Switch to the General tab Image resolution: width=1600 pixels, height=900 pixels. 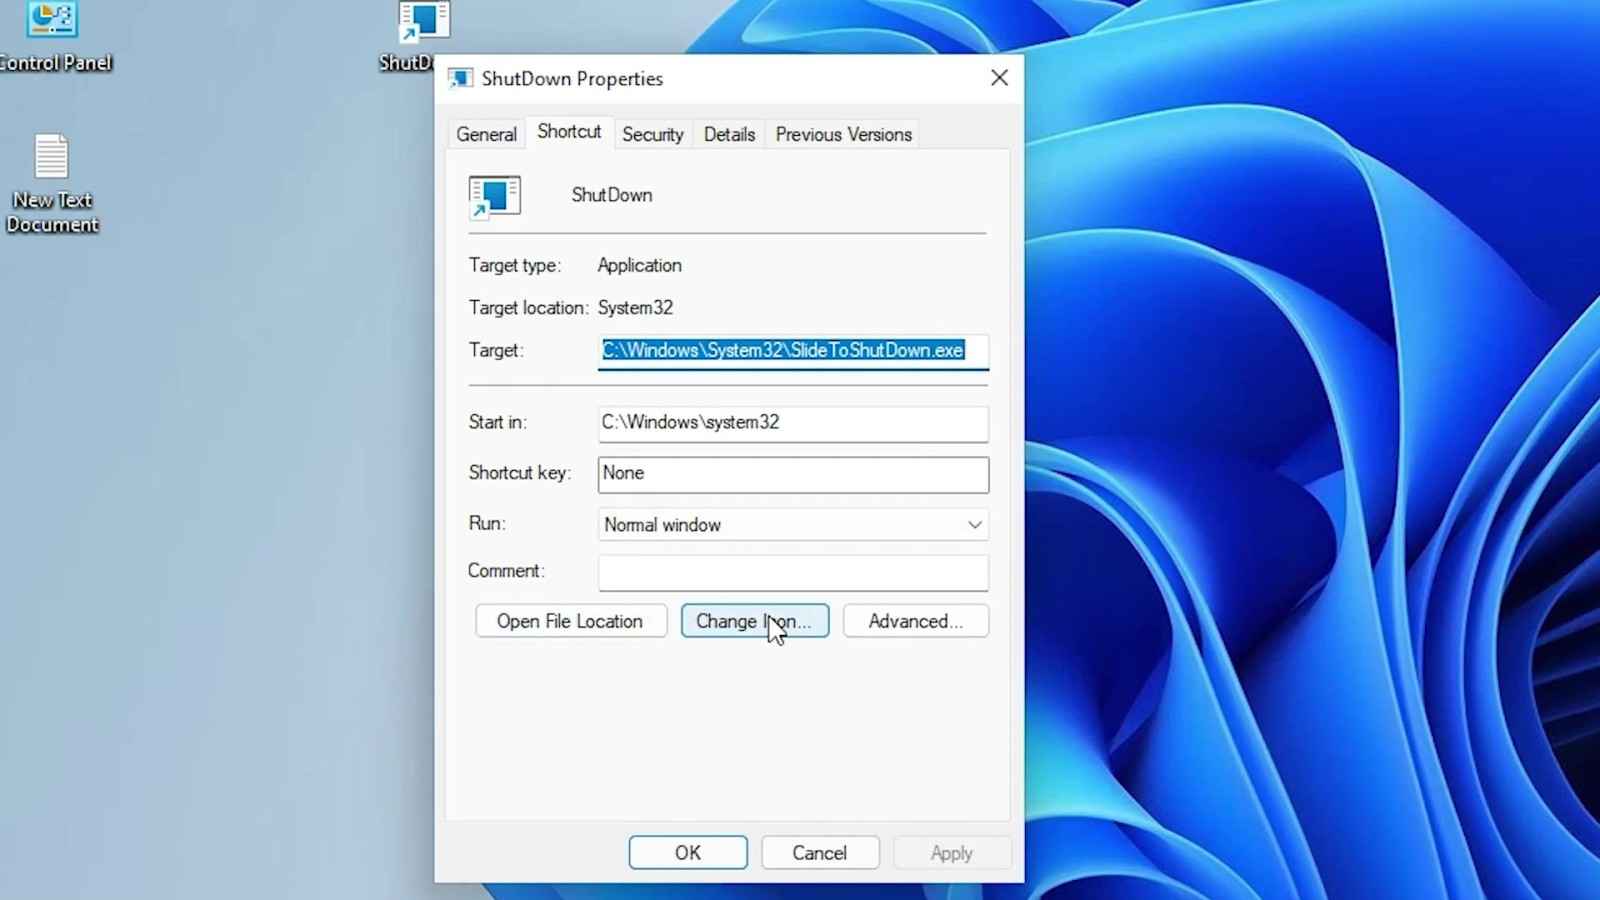coord(486,133)
